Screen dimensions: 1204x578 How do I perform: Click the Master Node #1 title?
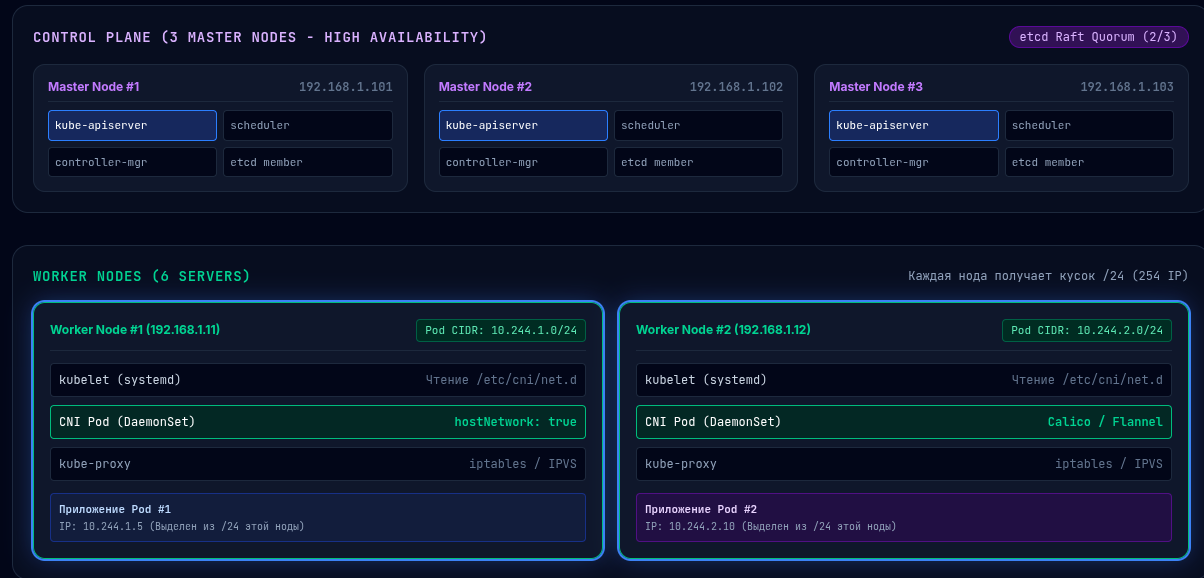click(x=94, y=87)
